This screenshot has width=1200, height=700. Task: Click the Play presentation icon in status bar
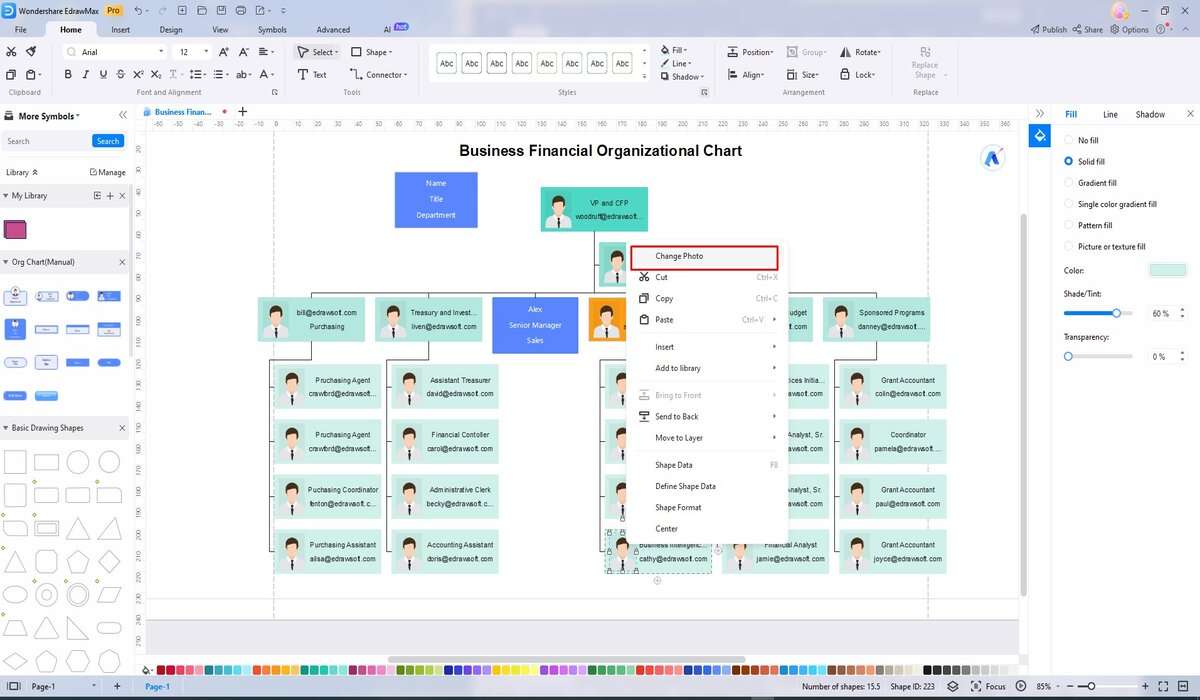pyautogui.click(x=1022, y=687)
